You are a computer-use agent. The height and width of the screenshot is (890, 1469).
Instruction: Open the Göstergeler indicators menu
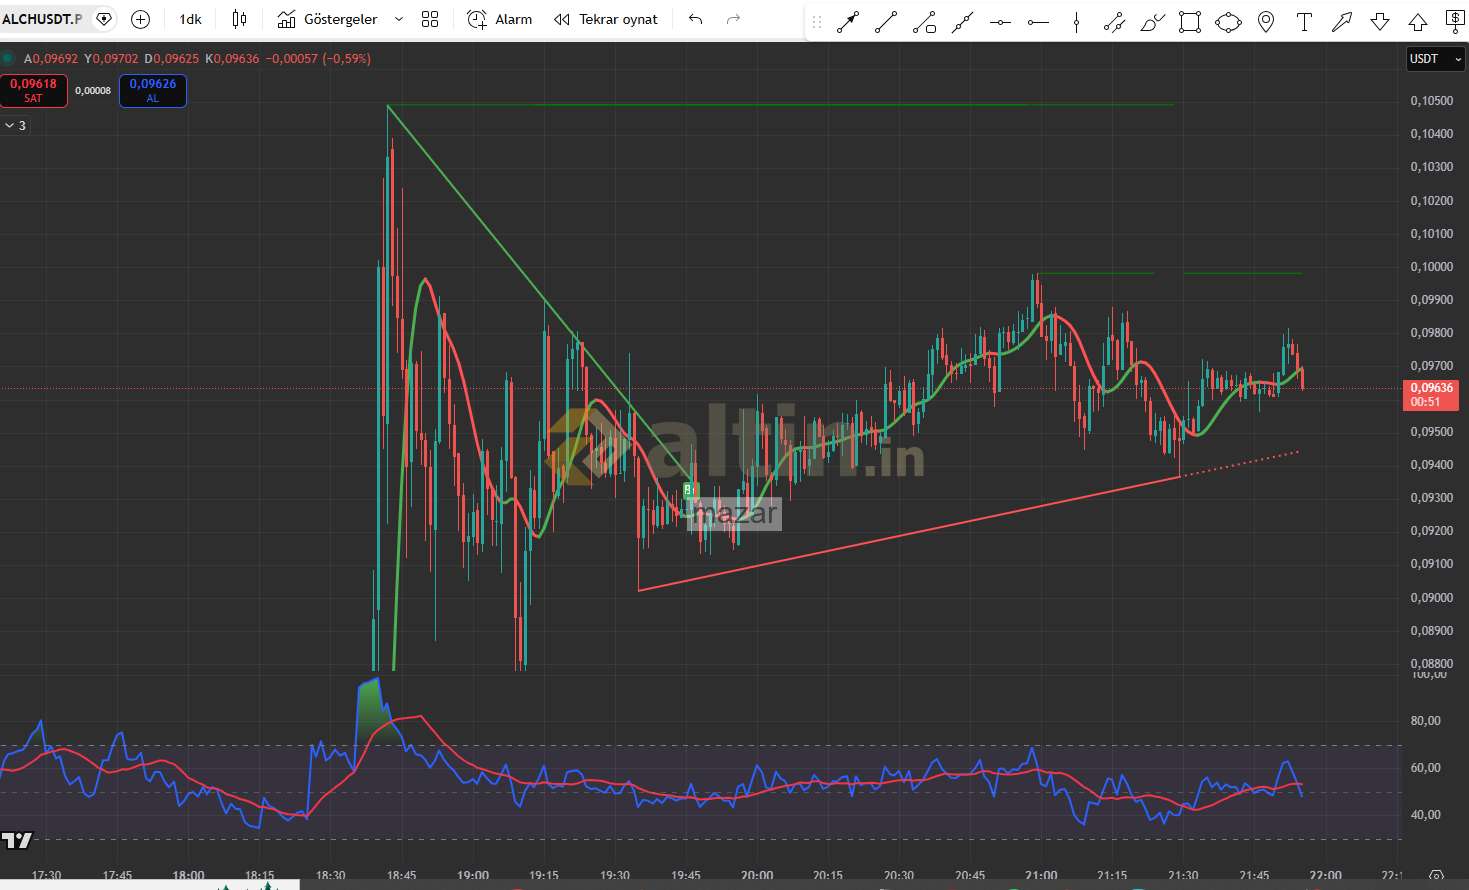tap(328, 19)
